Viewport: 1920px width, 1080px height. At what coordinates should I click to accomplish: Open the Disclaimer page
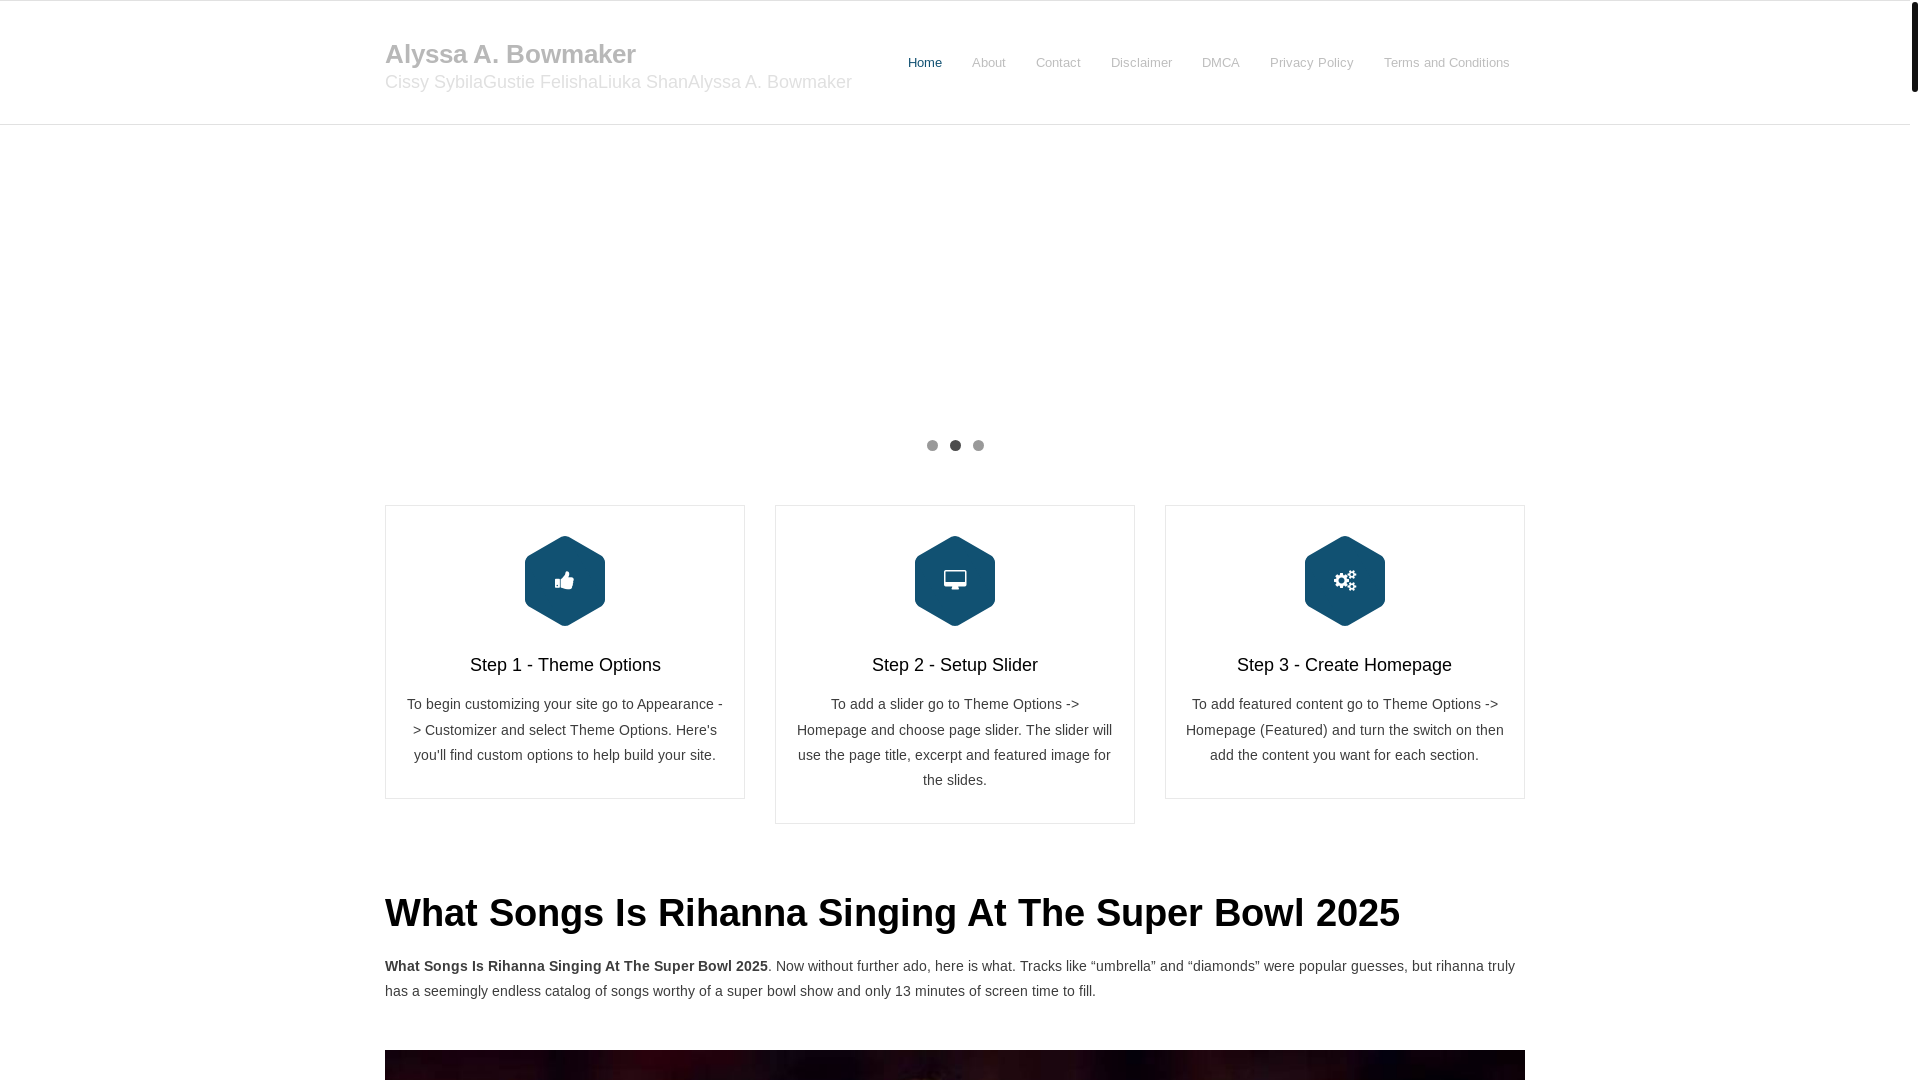(1141, 63)
